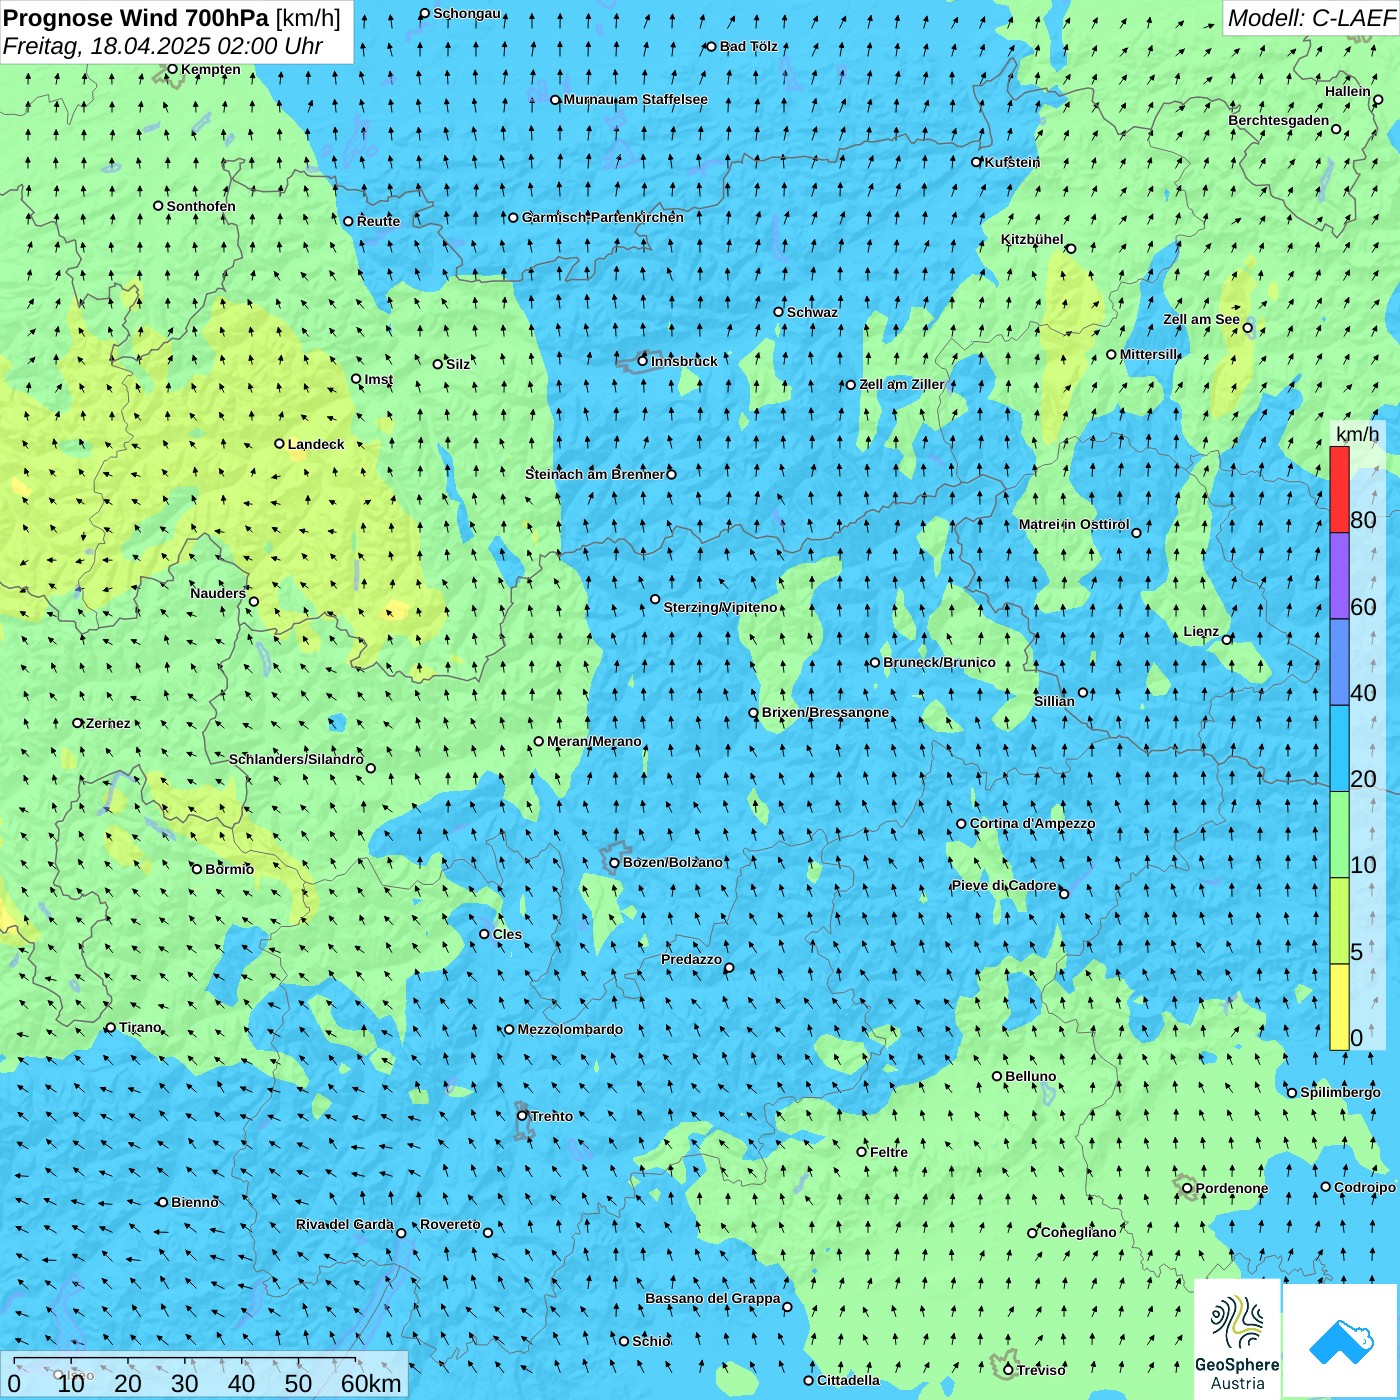The width and height of the screenshot is (1400, 1400).
Task: Click the 'Prognose Wind 700hPa' title
Action: click(137, 18)
